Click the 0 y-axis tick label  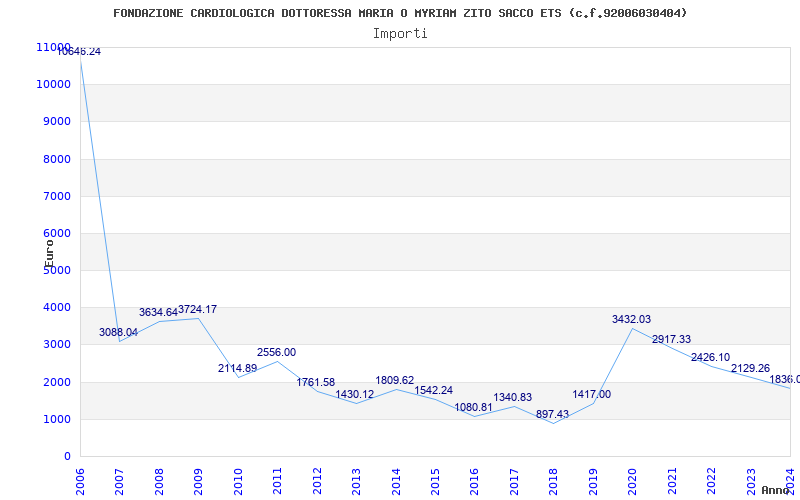point(67,457)
